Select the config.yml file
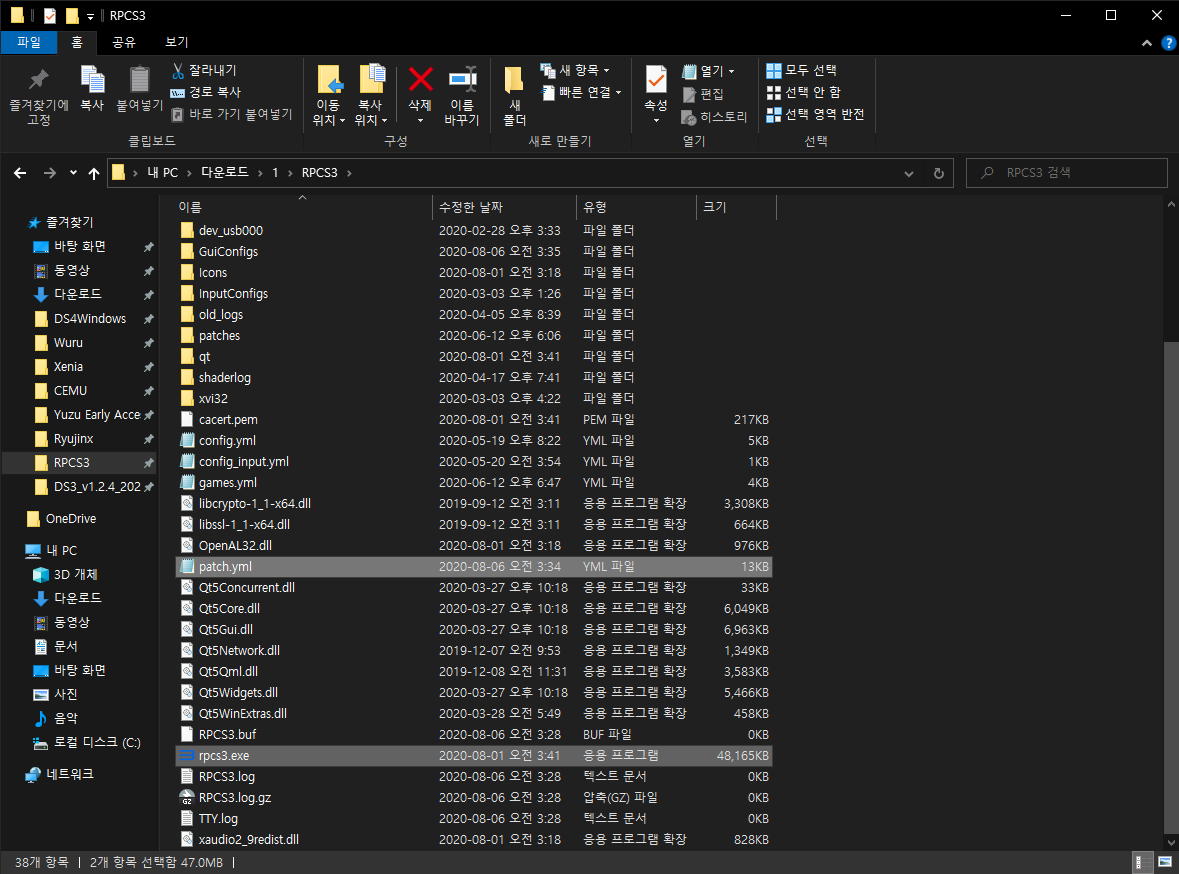1179x874 pixels. (474, 441)
